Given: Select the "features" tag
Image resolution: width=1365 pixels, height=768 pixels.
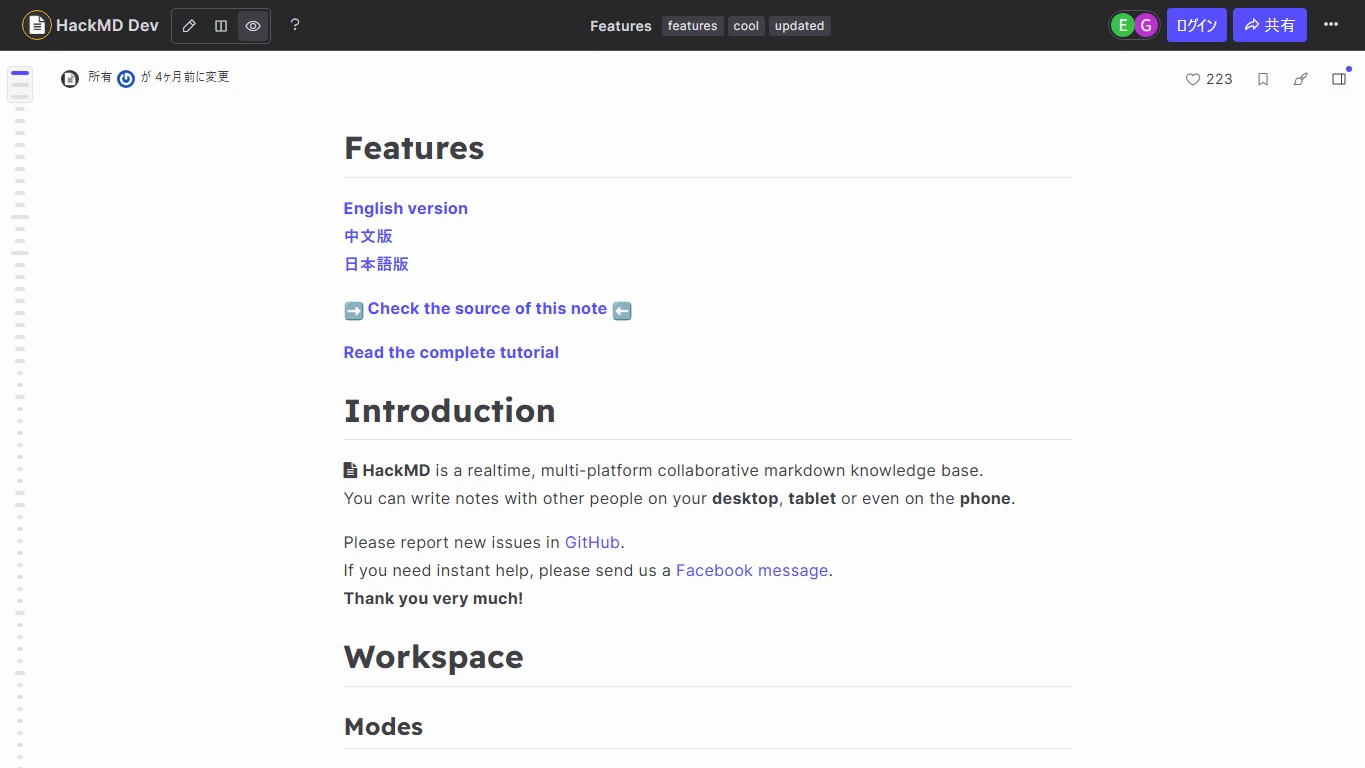Looking at the screenshot, I should click(693, 26).
